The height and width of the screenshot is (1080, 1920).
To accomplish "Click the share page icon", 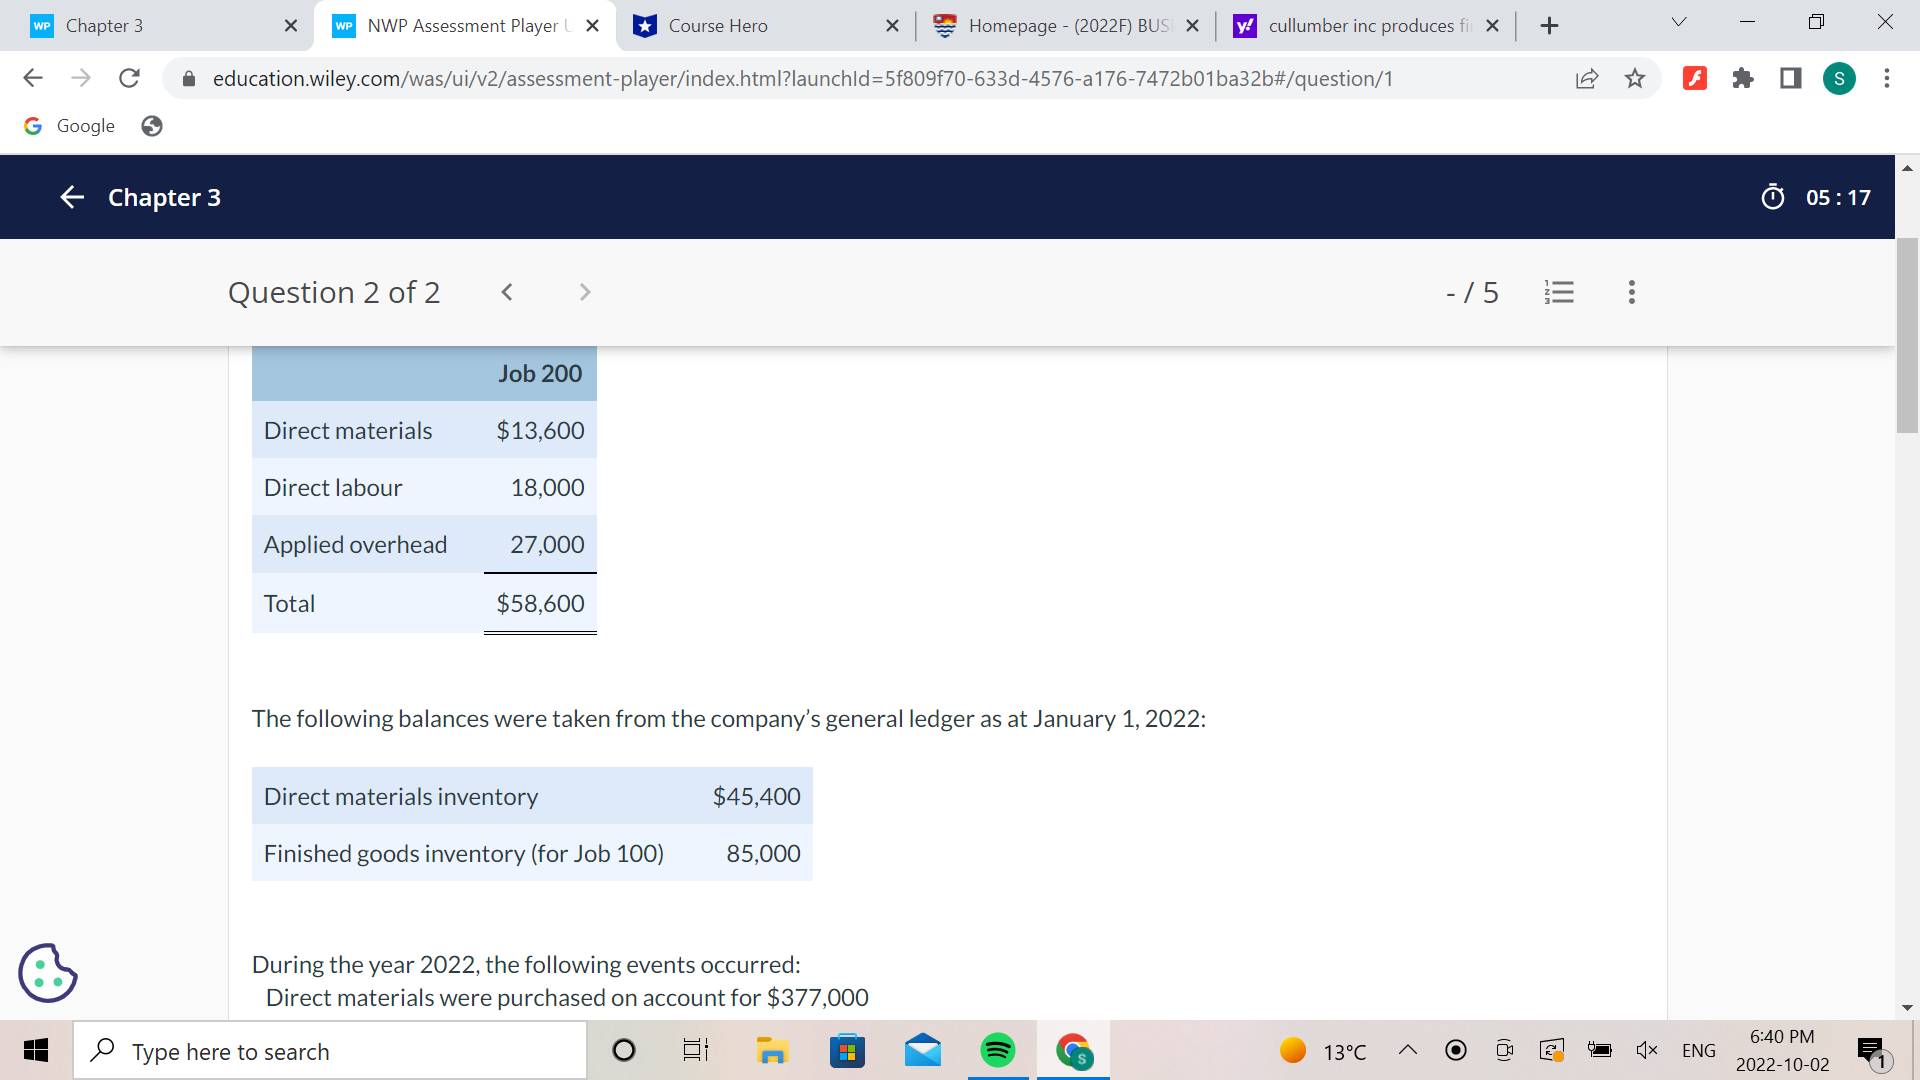I will pos(1587,78).
